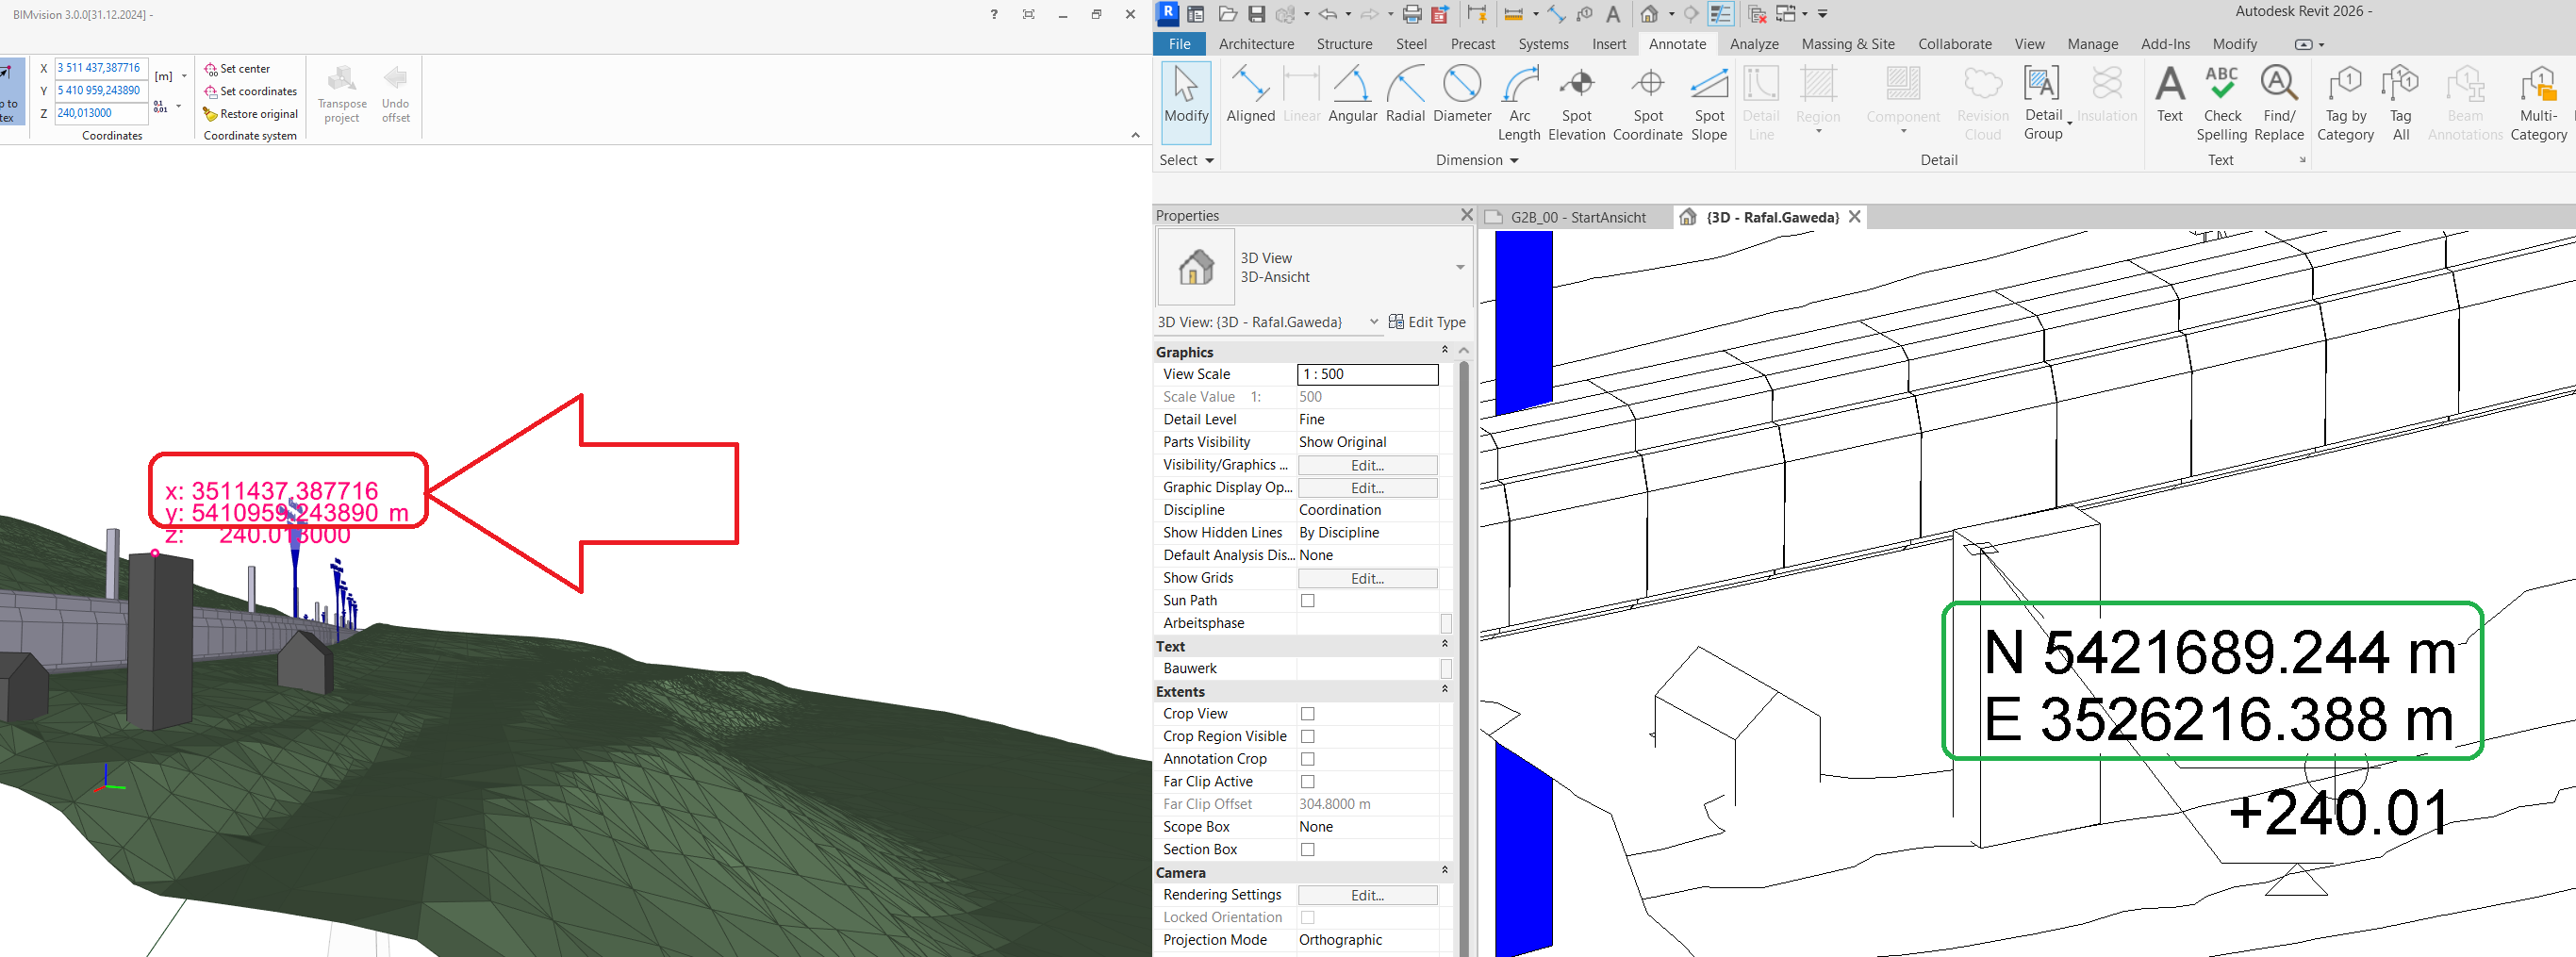Open the 3D View selector dropdown

(1374, 322)
